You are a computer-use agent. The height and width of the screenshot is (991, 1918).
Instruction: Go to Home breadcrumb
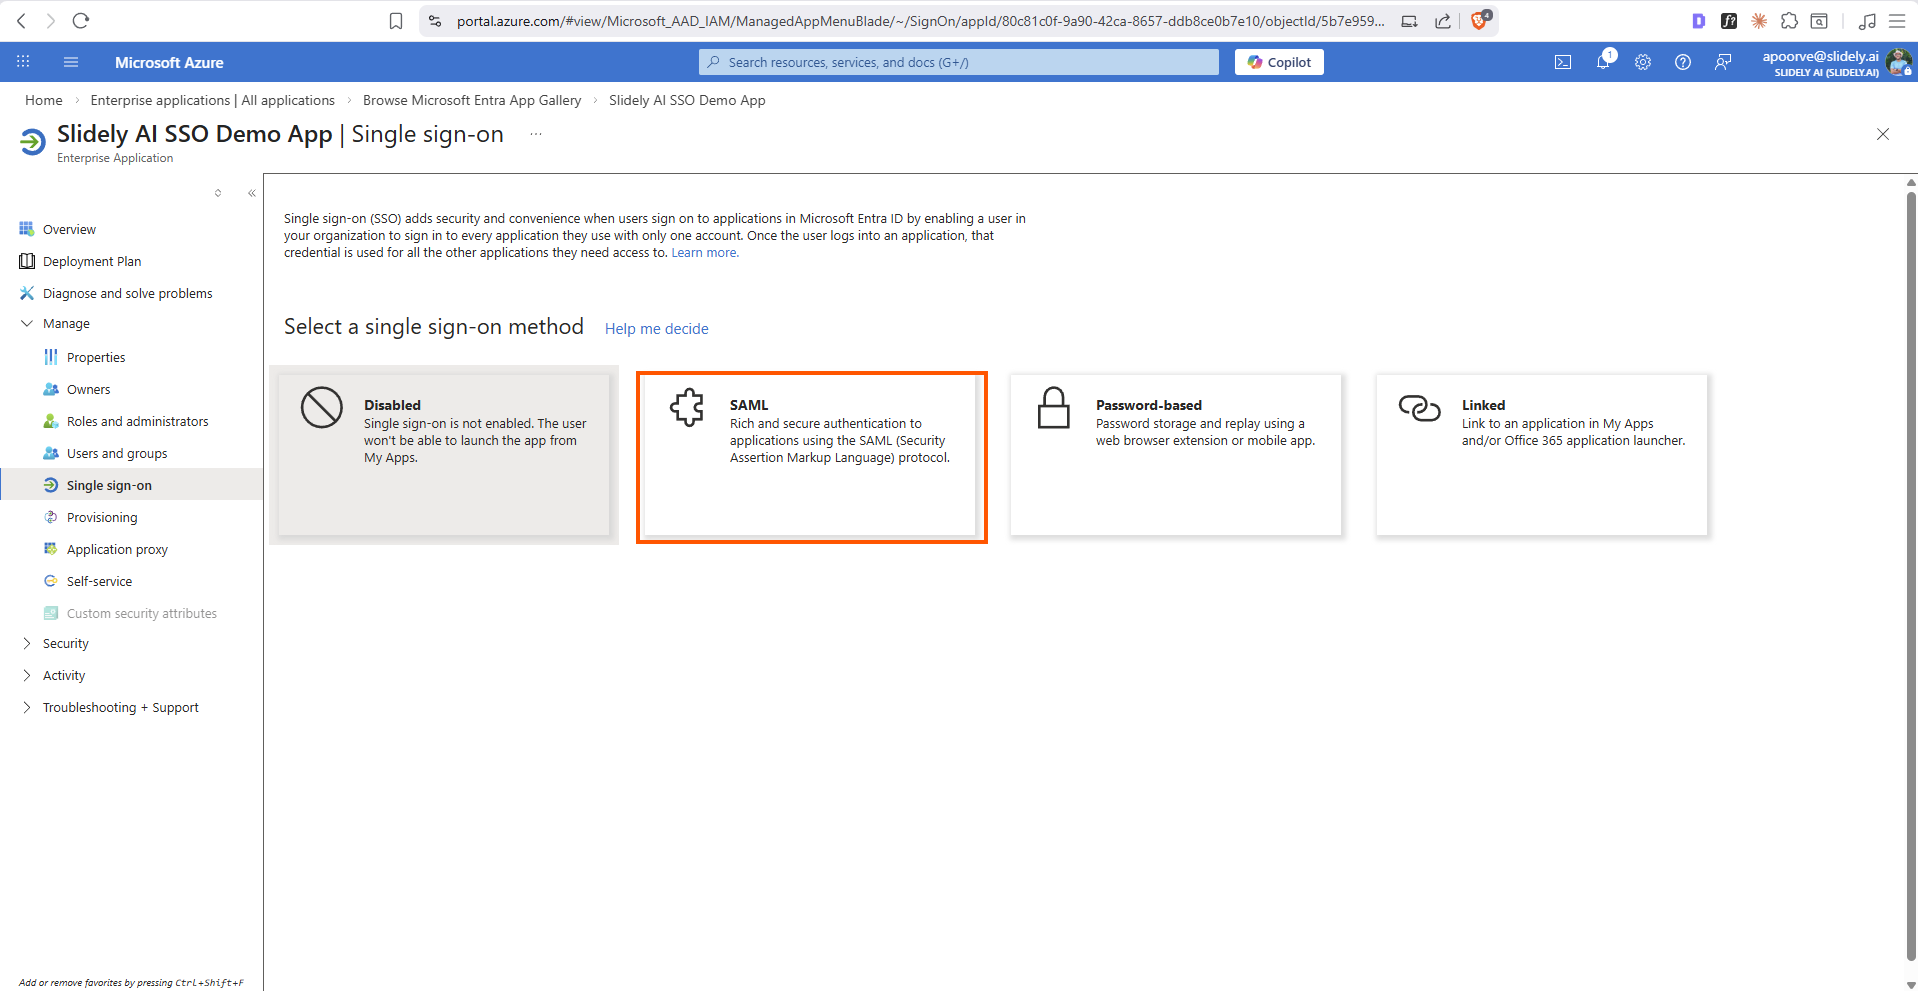(x=43, y=100)
